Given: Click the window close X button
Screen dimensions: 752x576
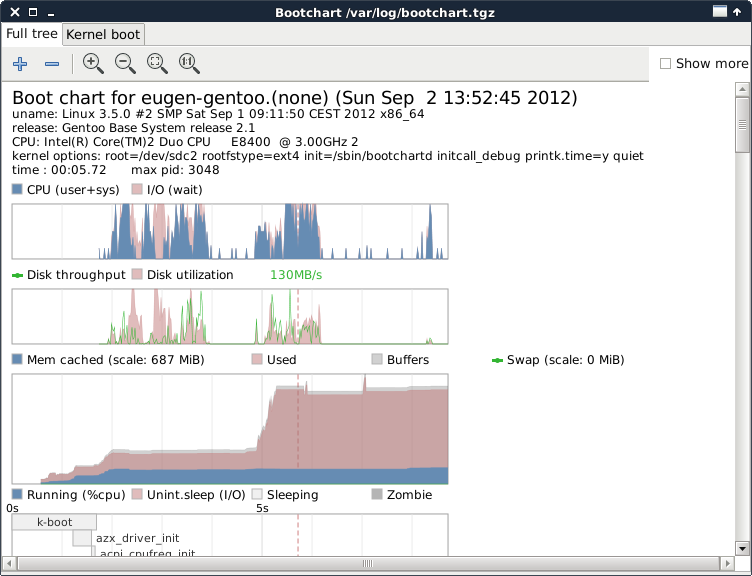Looking at the screenshot, I should pos(15,12).
